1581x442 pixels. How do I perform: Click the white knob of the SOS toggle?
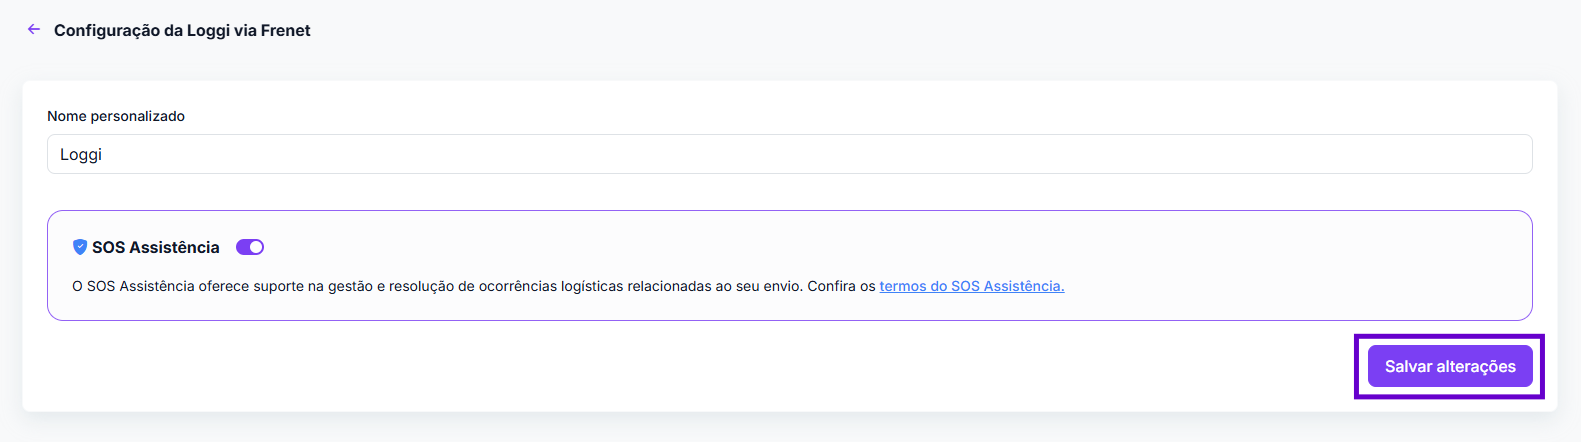point(256,247)
